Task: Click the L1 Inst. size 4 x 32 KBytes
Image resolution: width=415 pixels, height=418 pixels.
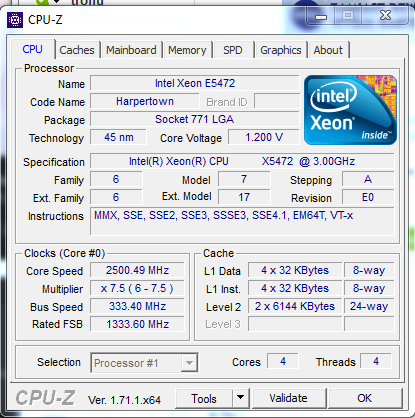Action: click(x=295, y=288)
